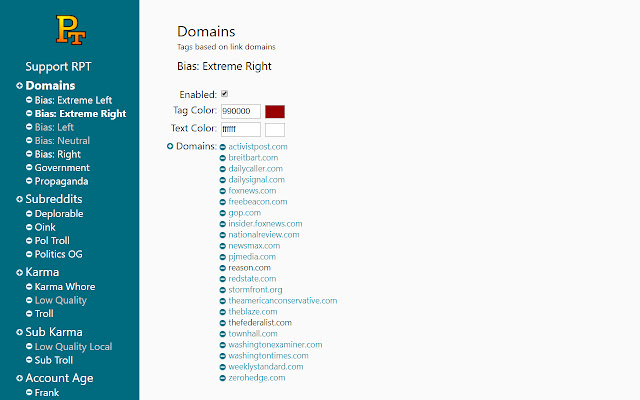Click minus icon next to Propaganda

[29, 181]
